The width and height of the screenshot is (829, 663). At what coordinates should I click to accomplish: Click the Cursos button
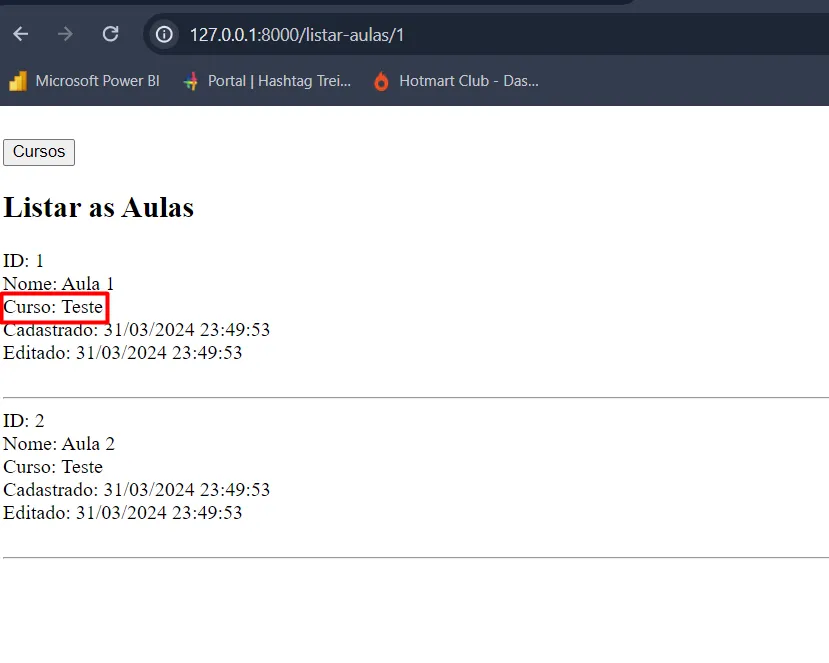(x=38, y=152)
